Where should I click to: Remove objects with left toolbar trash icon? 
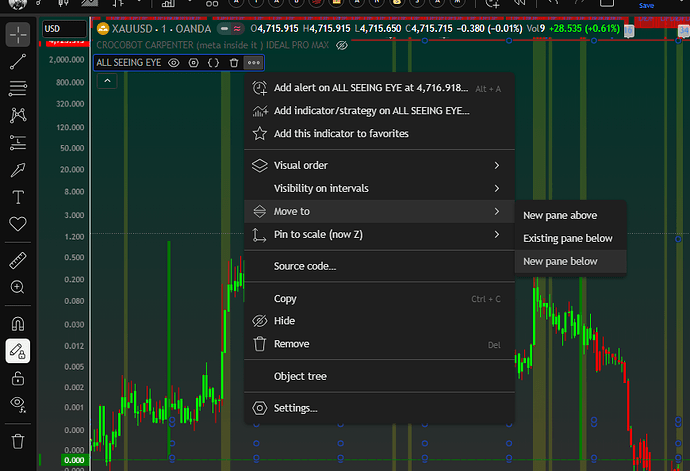[18, 441]
